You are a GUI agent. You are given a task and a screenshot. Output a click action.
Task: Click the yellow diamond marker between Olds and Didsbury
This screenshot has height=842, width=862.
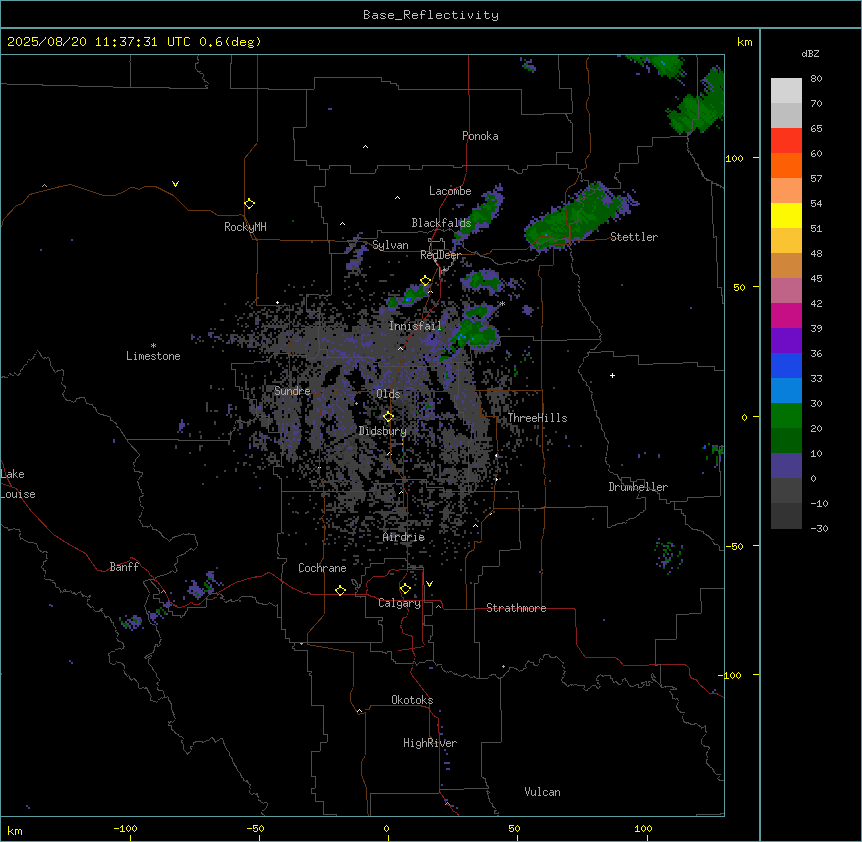click(x=389, y=417)
